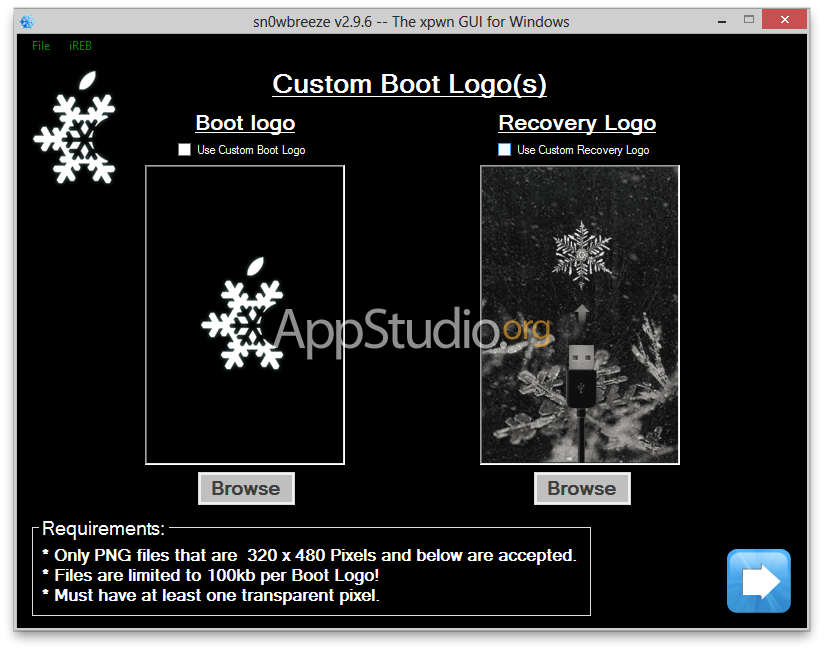The image size is (824, 651).
Task: Tick the Use Custom Recovery Logo checkbox
Action: pos(504,150)
